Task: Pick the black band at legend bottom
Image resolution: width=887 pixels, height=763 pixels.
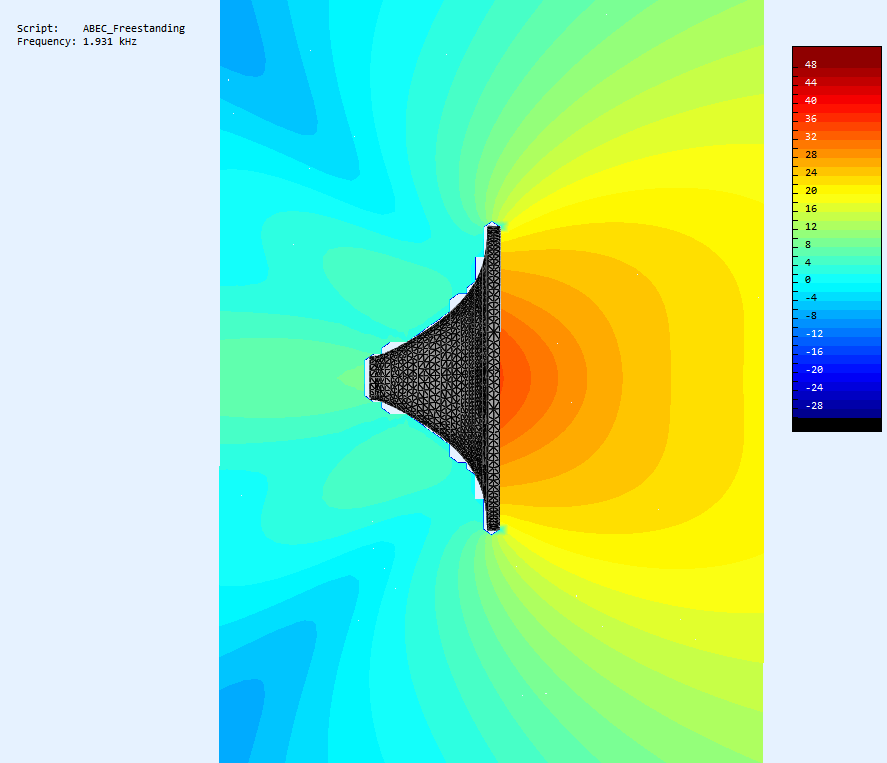Action: [x=837, y=425]
